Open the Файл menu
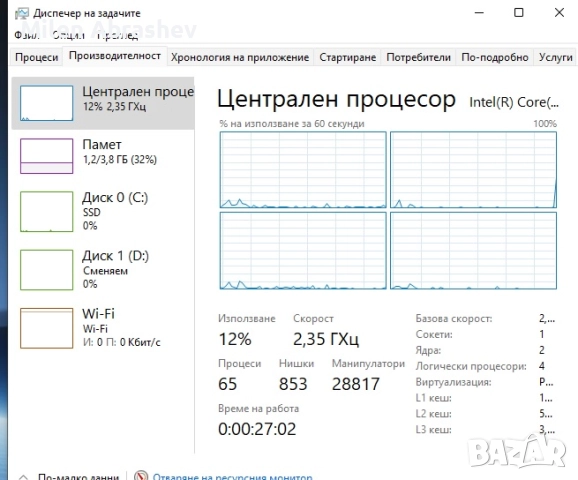The image size is (578, 480). click(x=27, y=35)
